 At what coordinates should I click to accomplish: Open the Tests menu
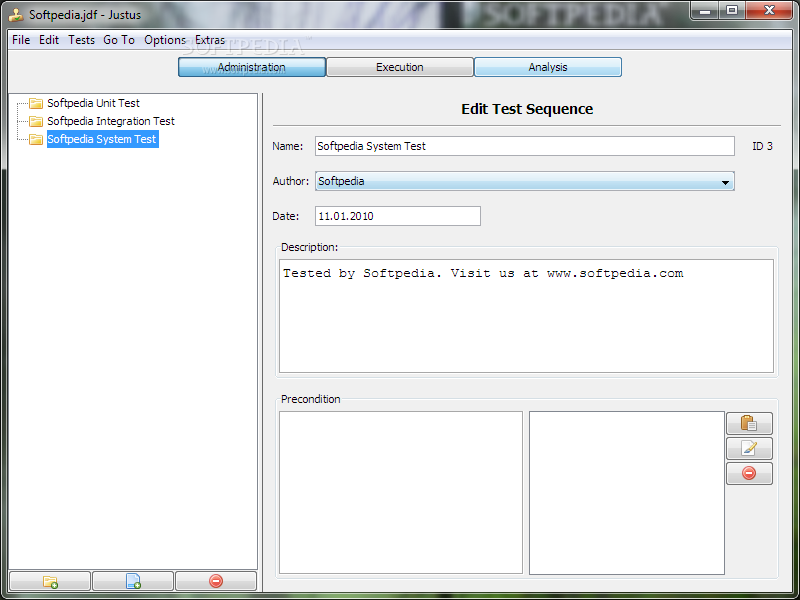click(82, 40)
